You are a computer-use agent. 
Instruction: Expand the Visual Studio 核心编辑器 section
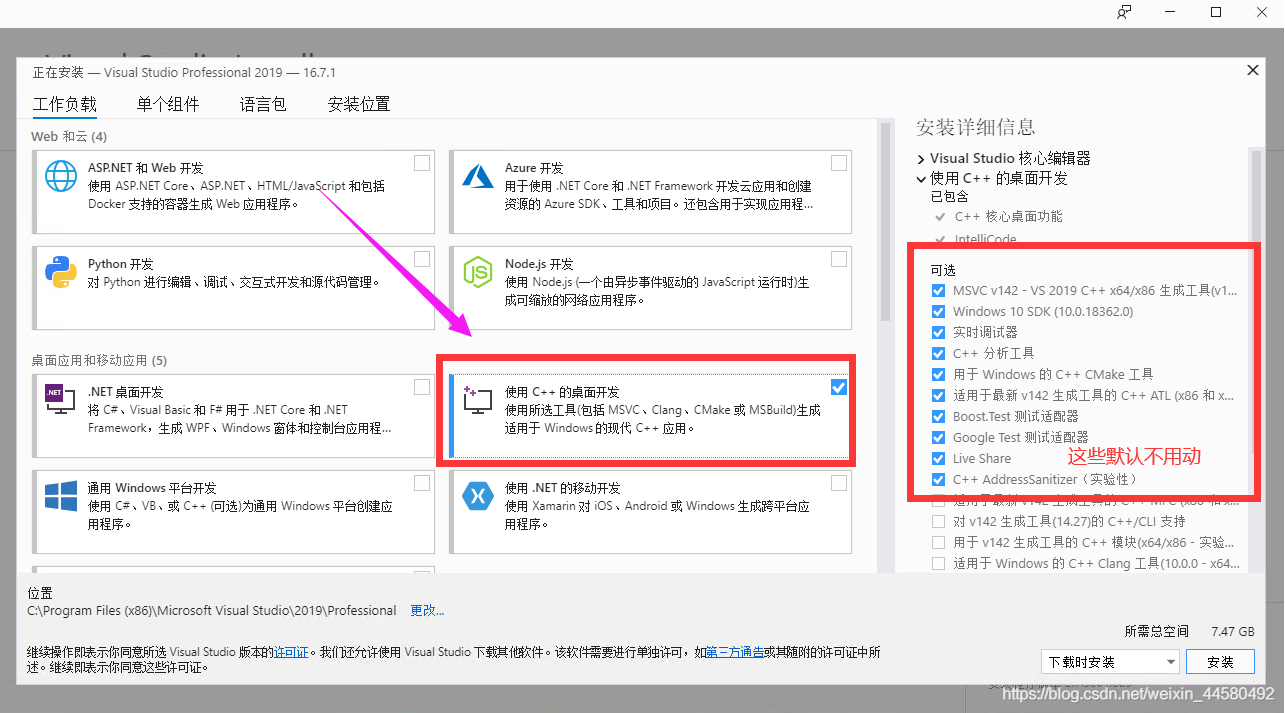921,159
